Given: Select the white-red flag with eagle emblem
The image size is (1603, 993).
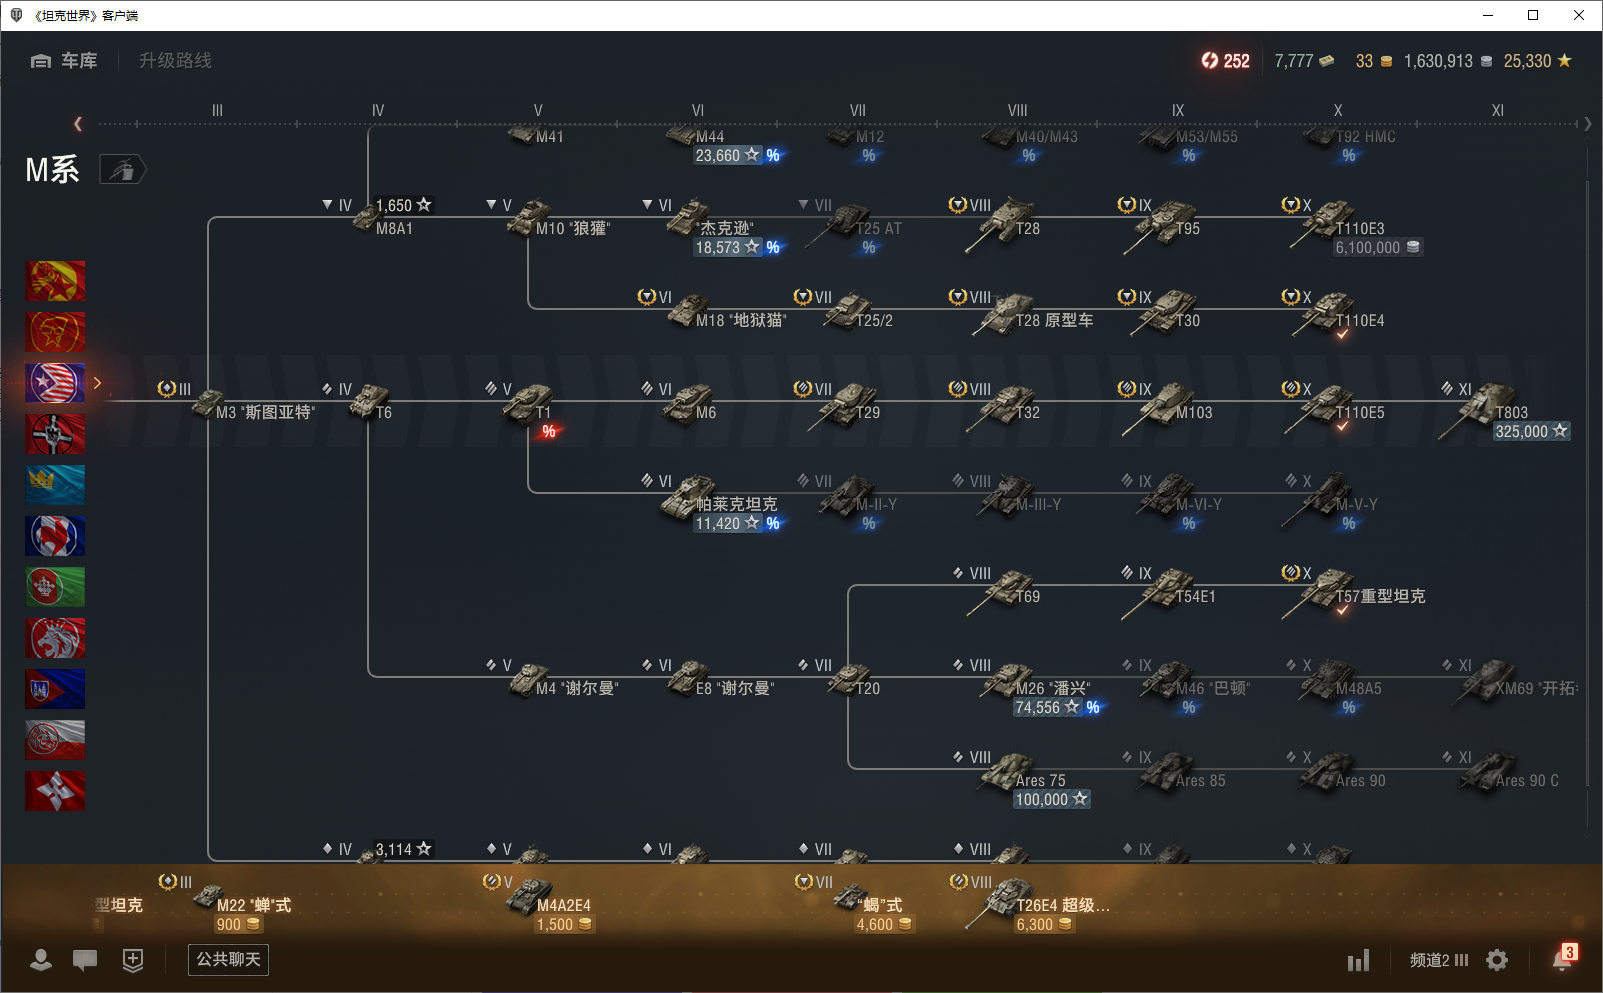Looking at the screenshot, I should [x=55, y=740].
